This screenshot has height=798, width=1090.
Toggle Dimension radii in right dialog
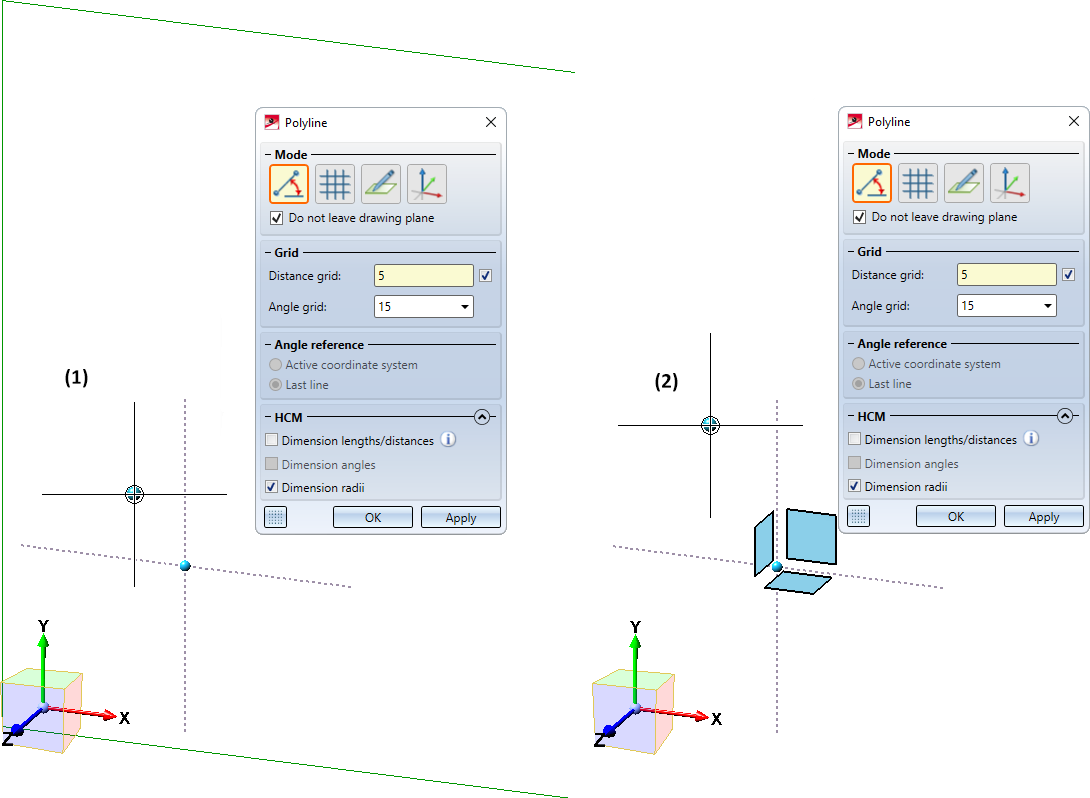[855, 487]
